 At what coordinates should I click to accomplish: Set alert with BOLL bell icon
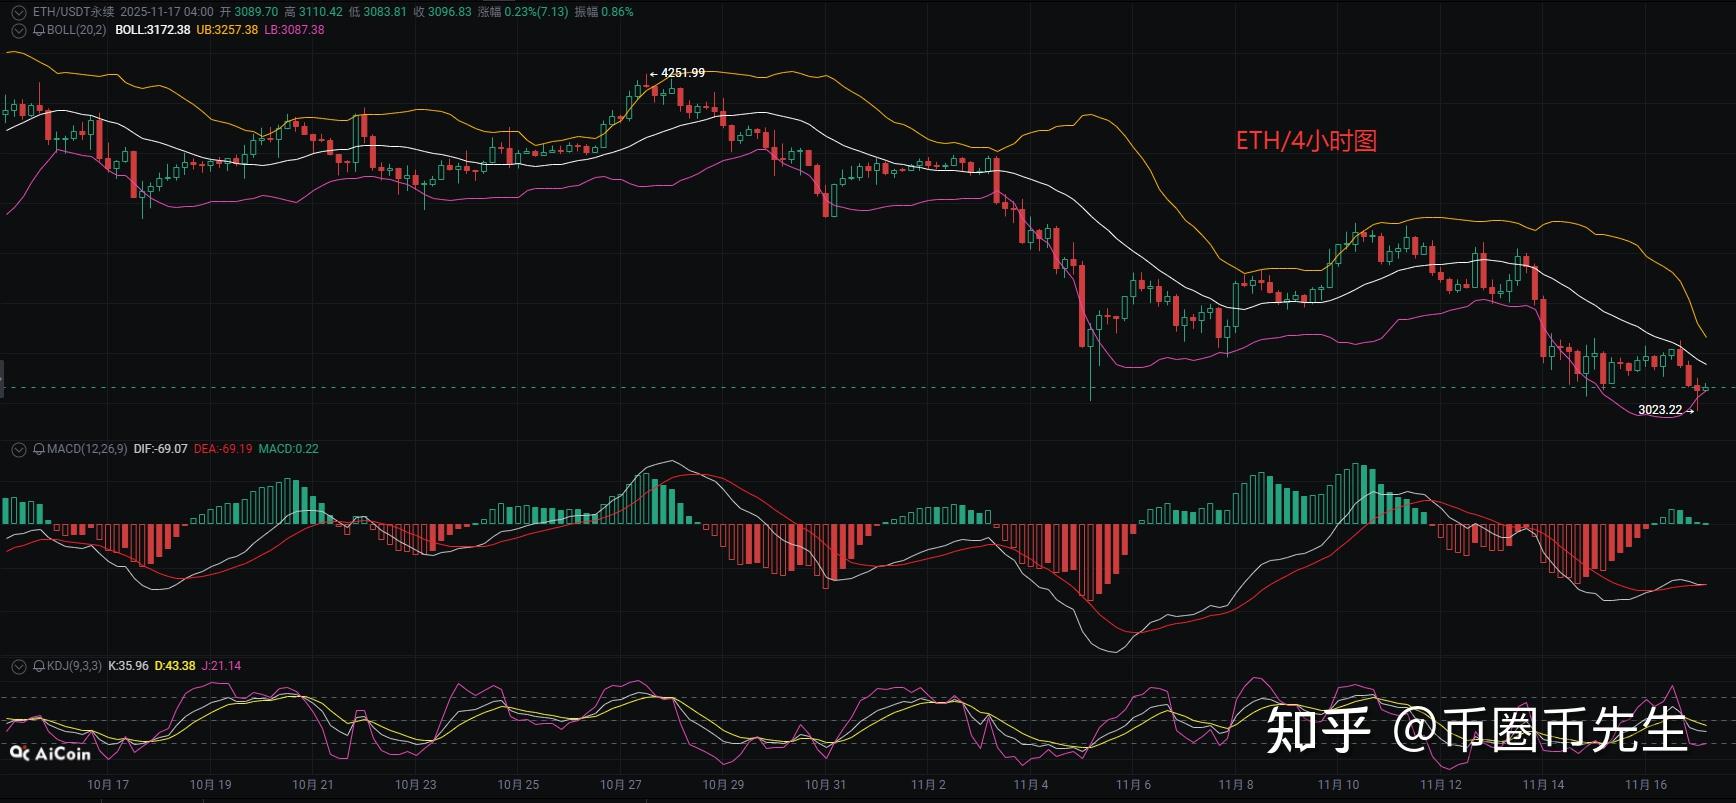click(x=39, y=30)
